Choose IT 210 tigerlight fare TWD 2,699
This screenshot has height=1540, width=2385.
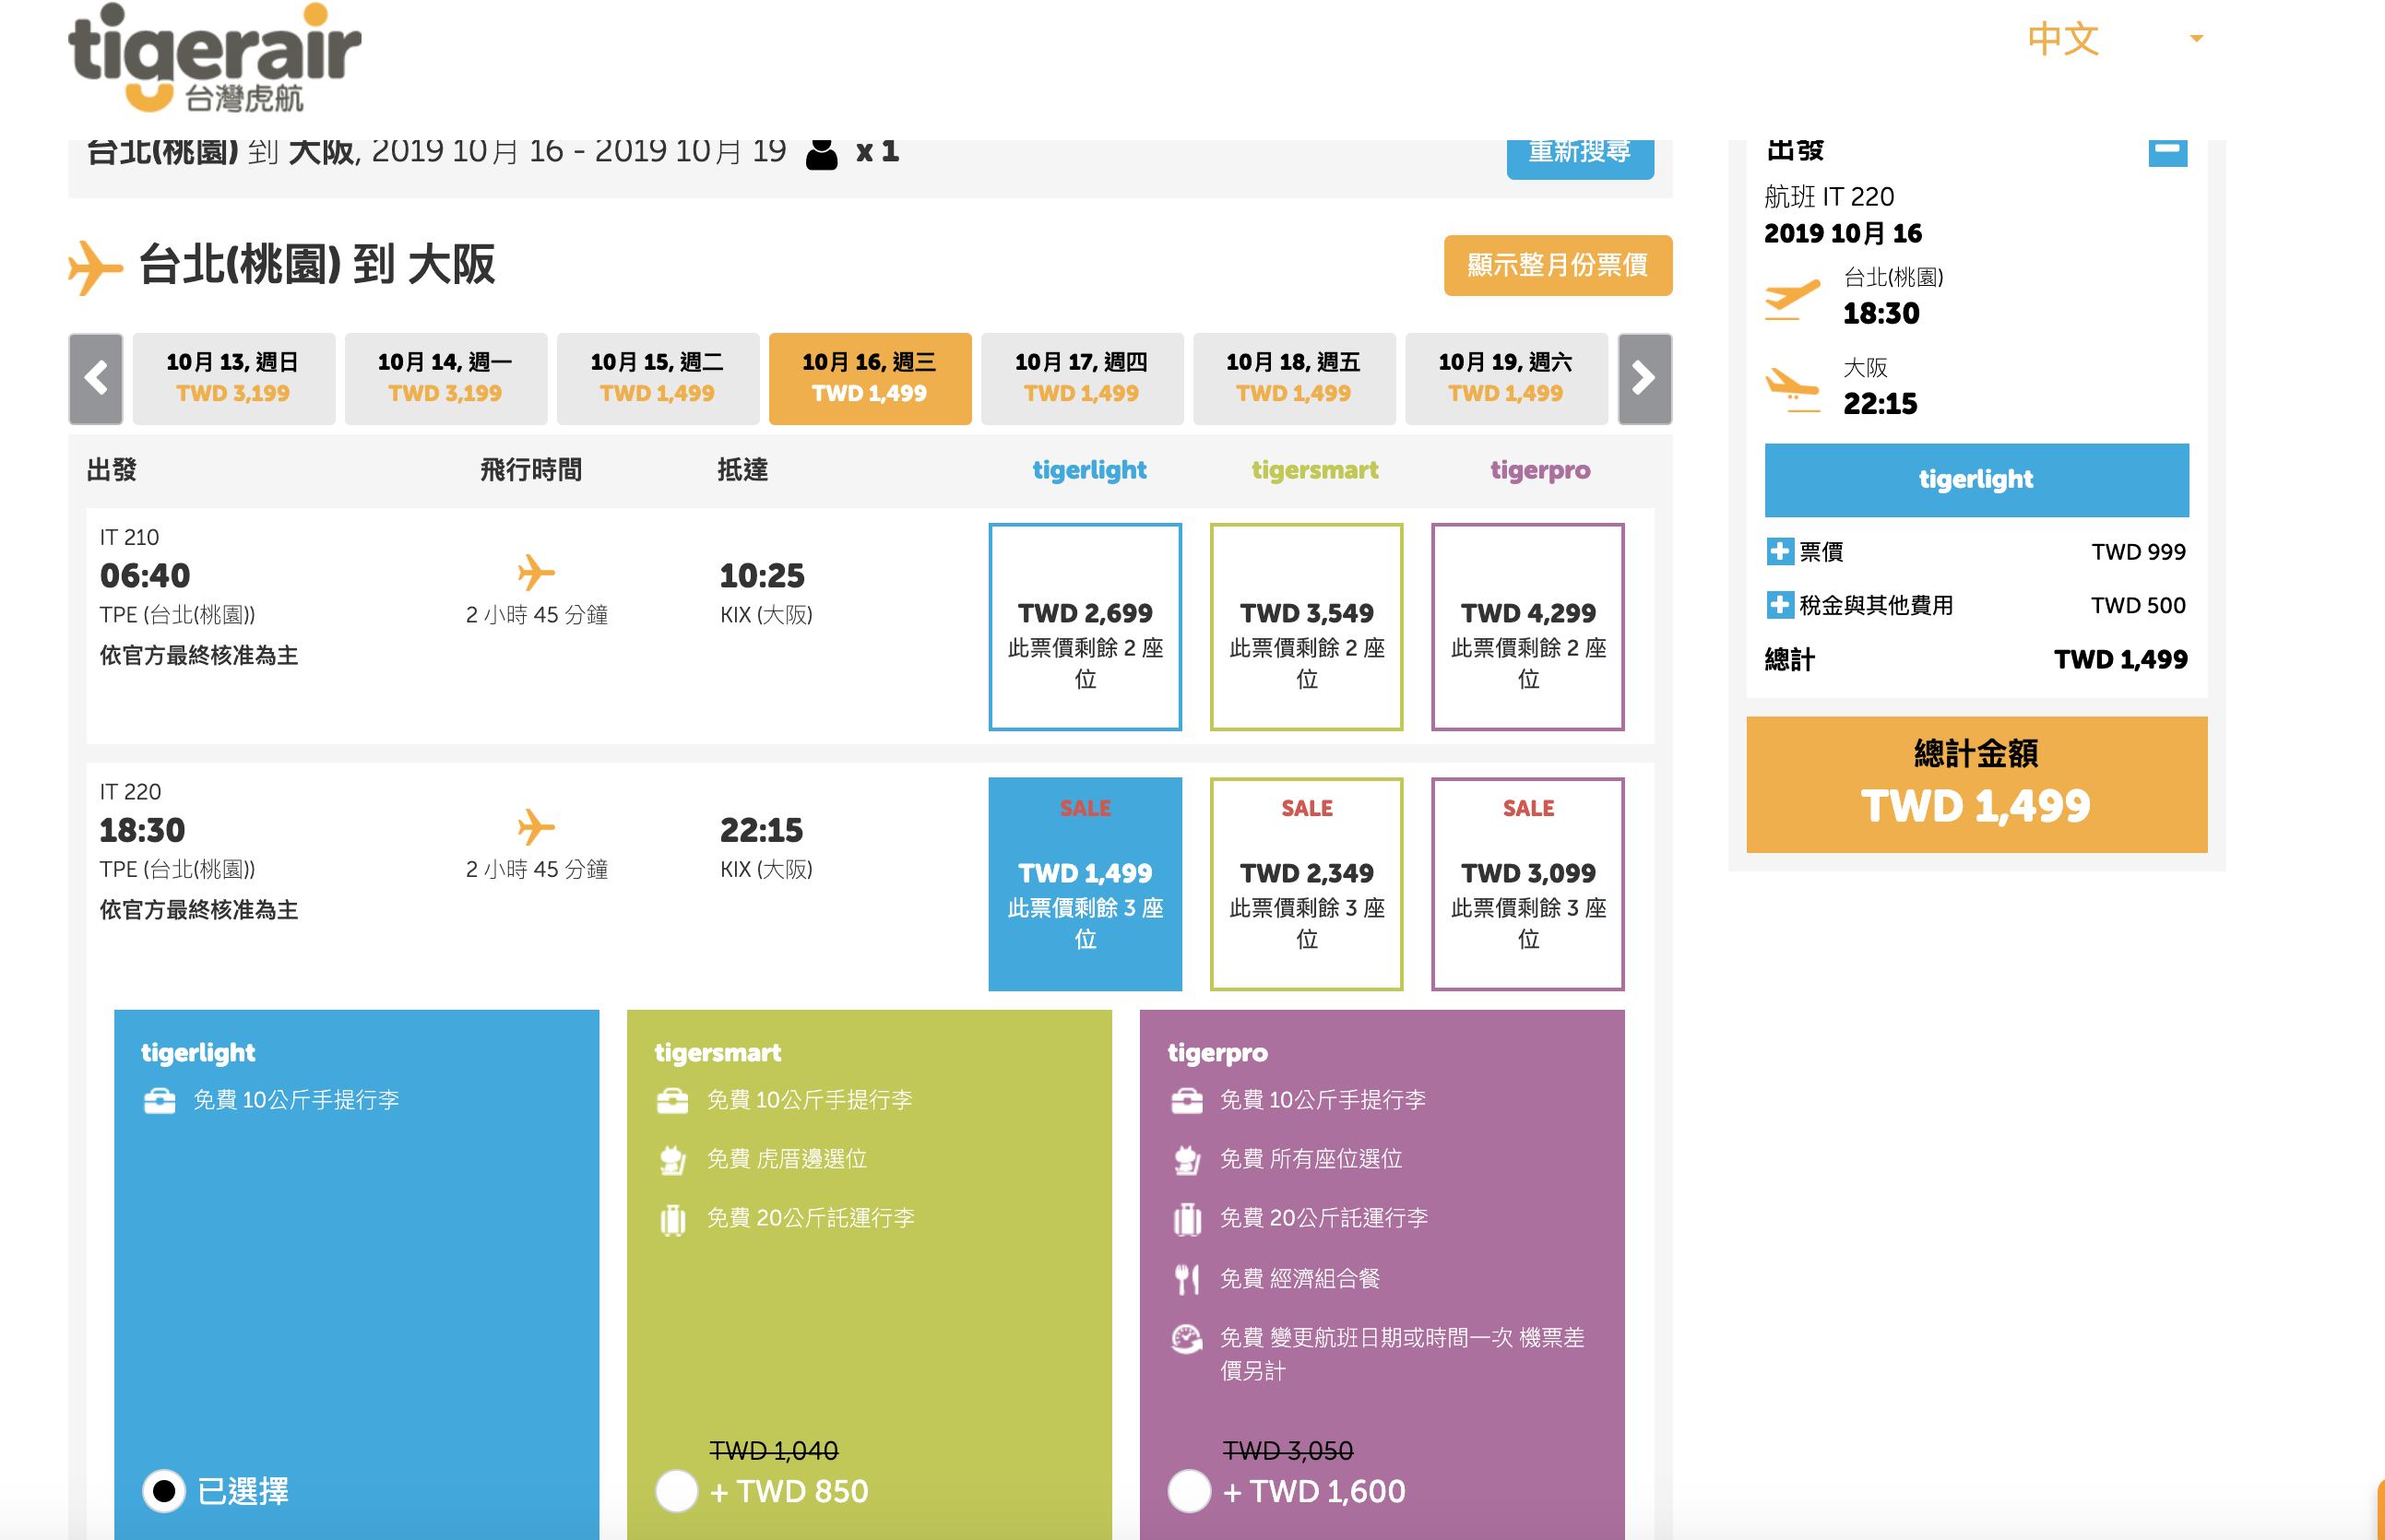[1085, 627]
